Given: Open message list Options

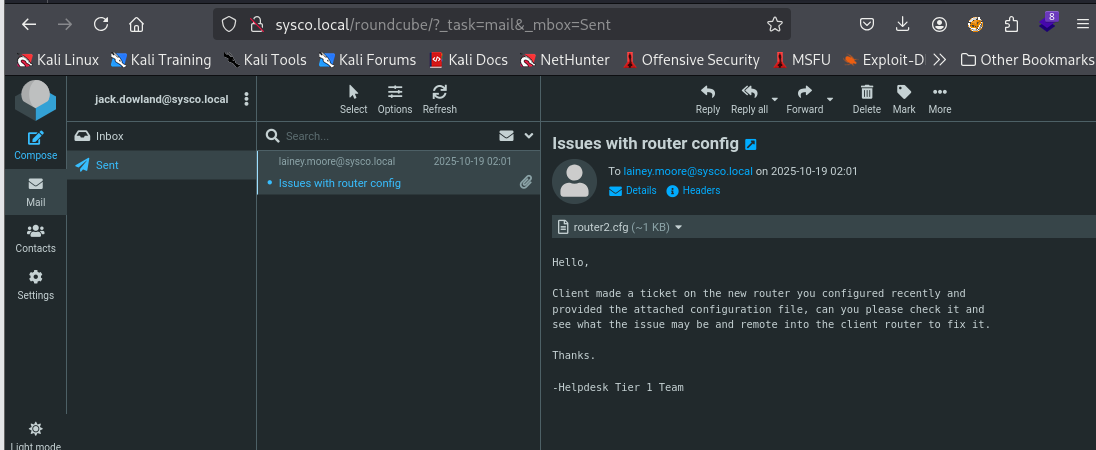Looking at the screenshot, I should pos(395,99).
